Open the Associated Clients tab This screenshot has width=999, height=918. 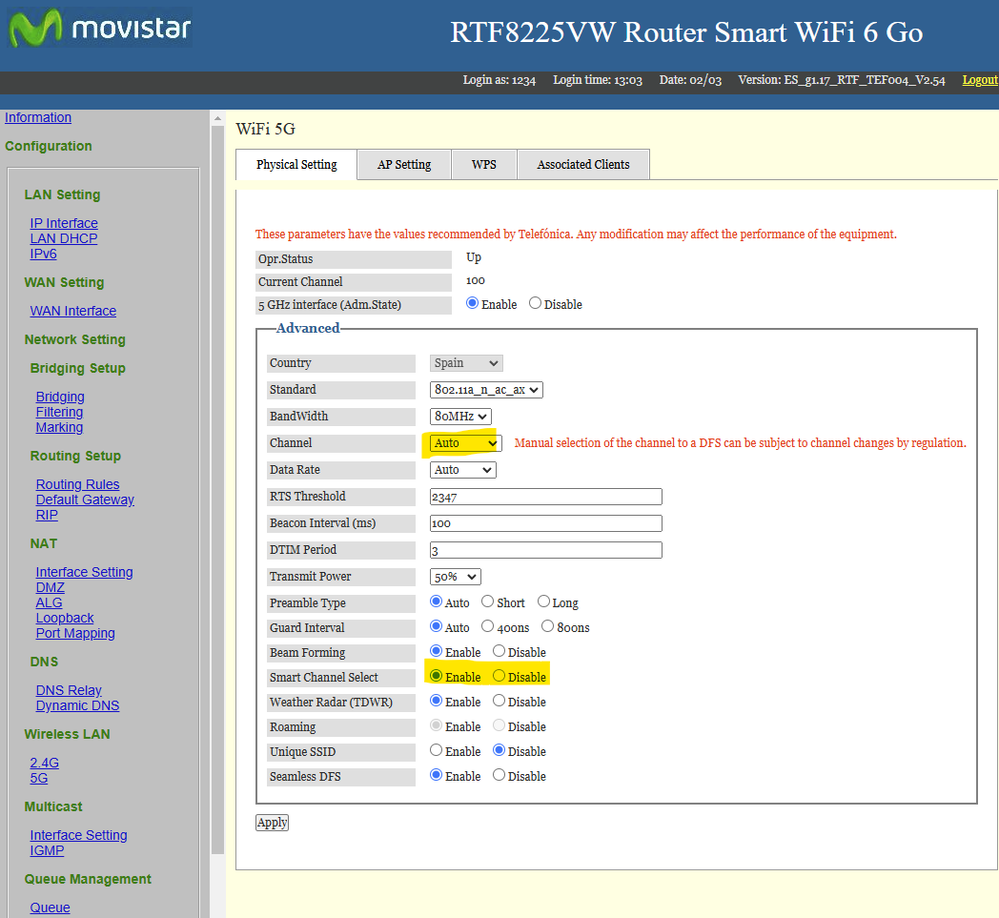coord(583,165)
